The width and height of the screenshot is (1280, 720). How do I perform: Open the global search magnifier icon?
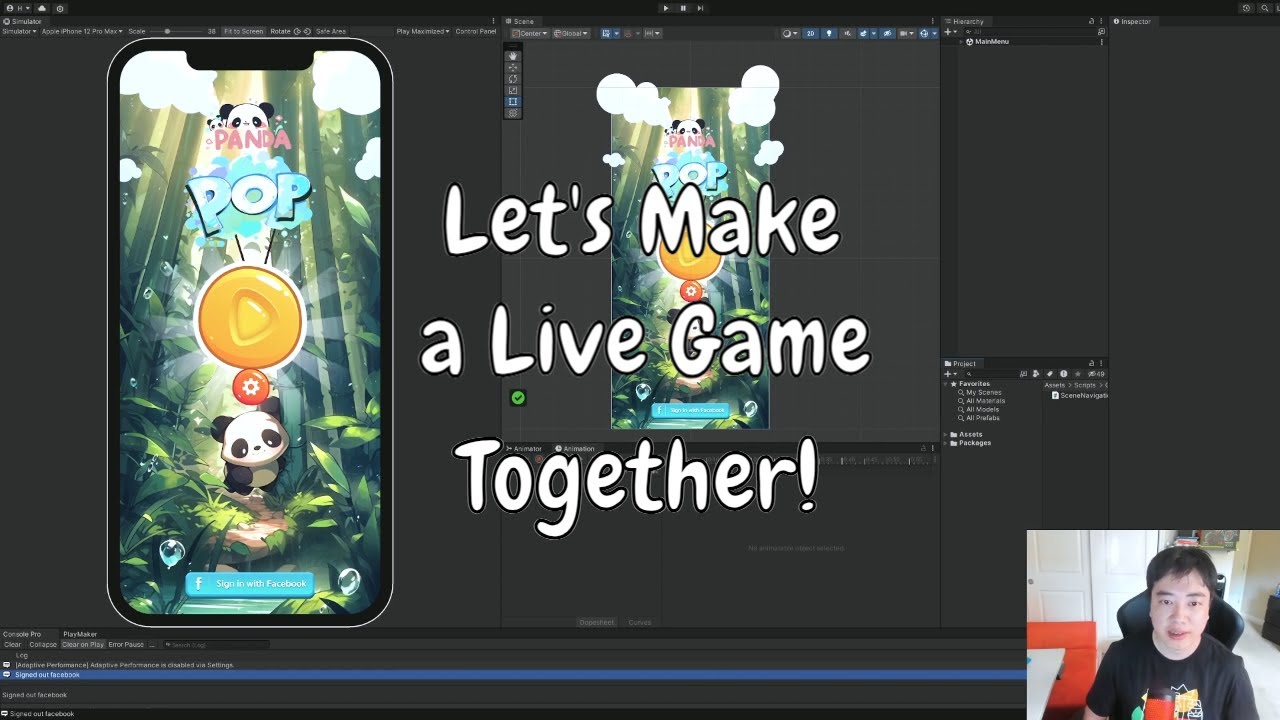1263,8
